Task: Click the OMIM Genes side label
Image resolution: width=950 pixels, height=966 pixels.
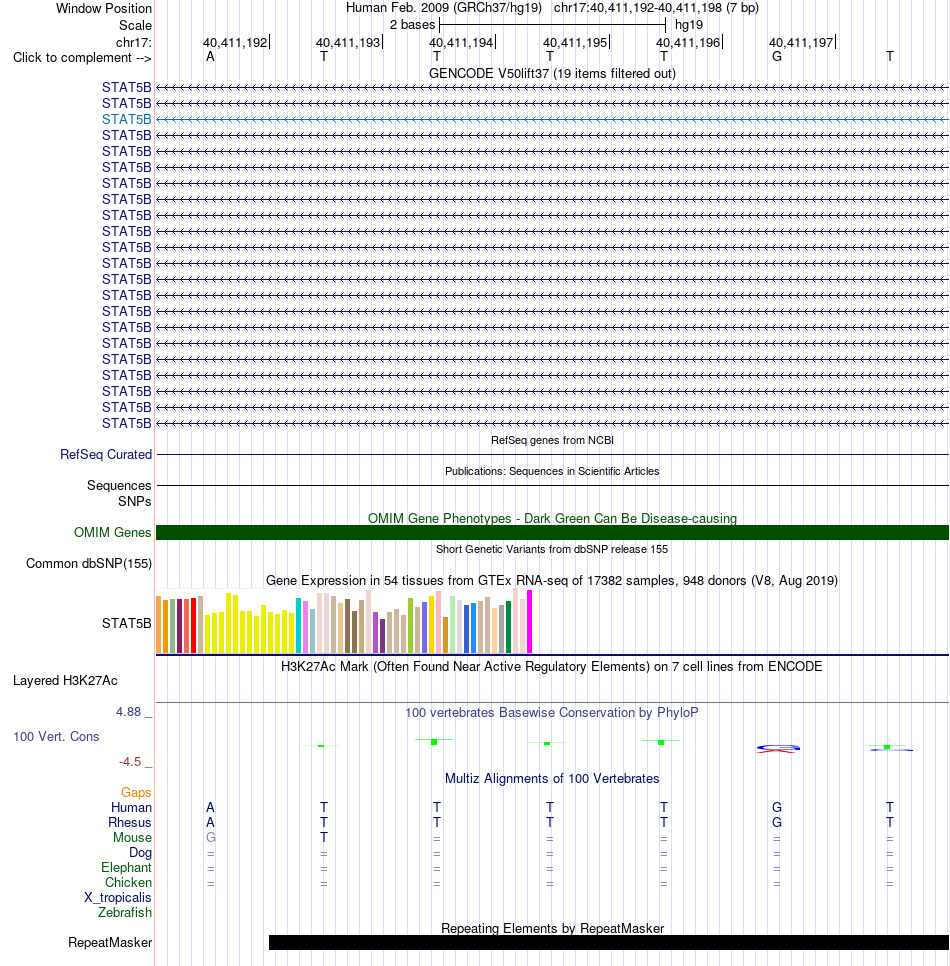Action: pos(112,532)
